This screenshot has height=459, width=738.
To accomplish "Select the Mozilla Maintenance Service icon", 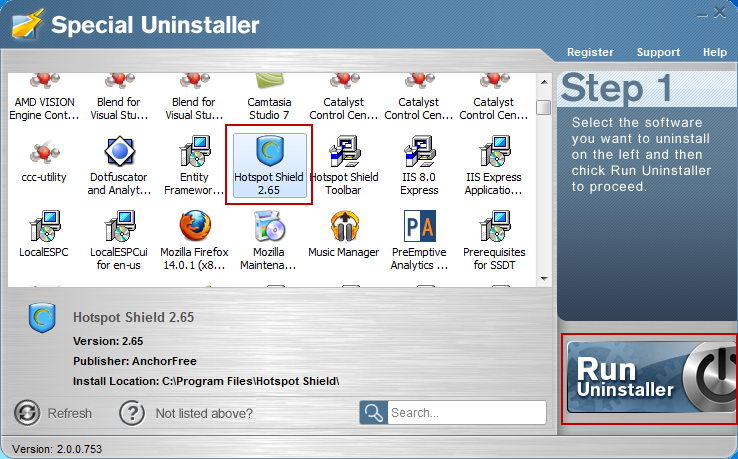I will pyautogui.click(x=269, y=226).
